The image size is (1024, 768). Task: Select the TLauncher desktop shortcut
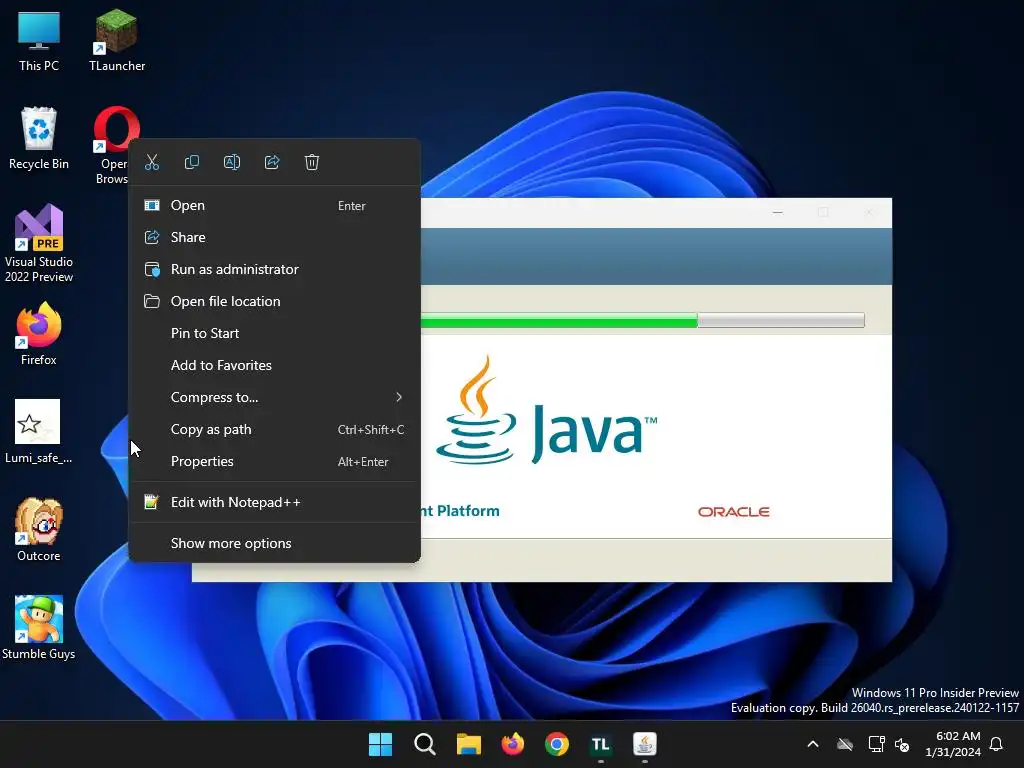pos(117,40)
